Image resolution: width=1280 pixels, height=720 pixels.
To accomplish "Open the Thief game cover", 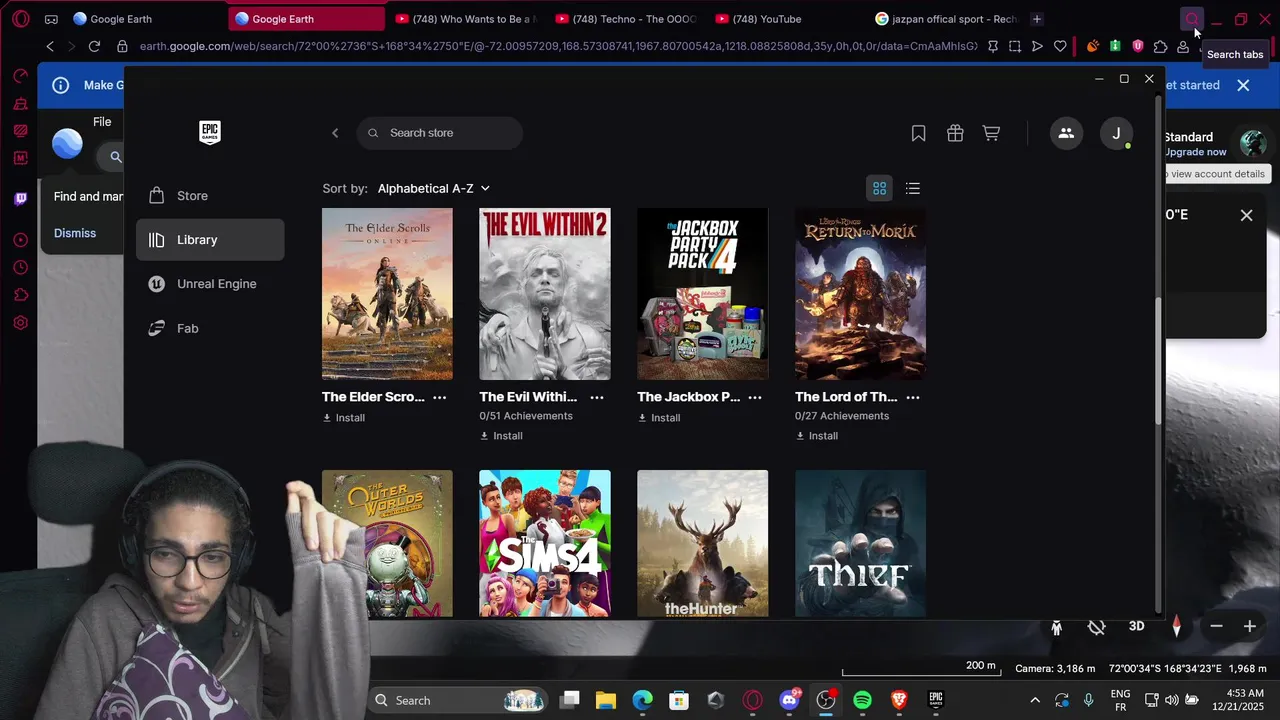I will (x=860, y=543).
